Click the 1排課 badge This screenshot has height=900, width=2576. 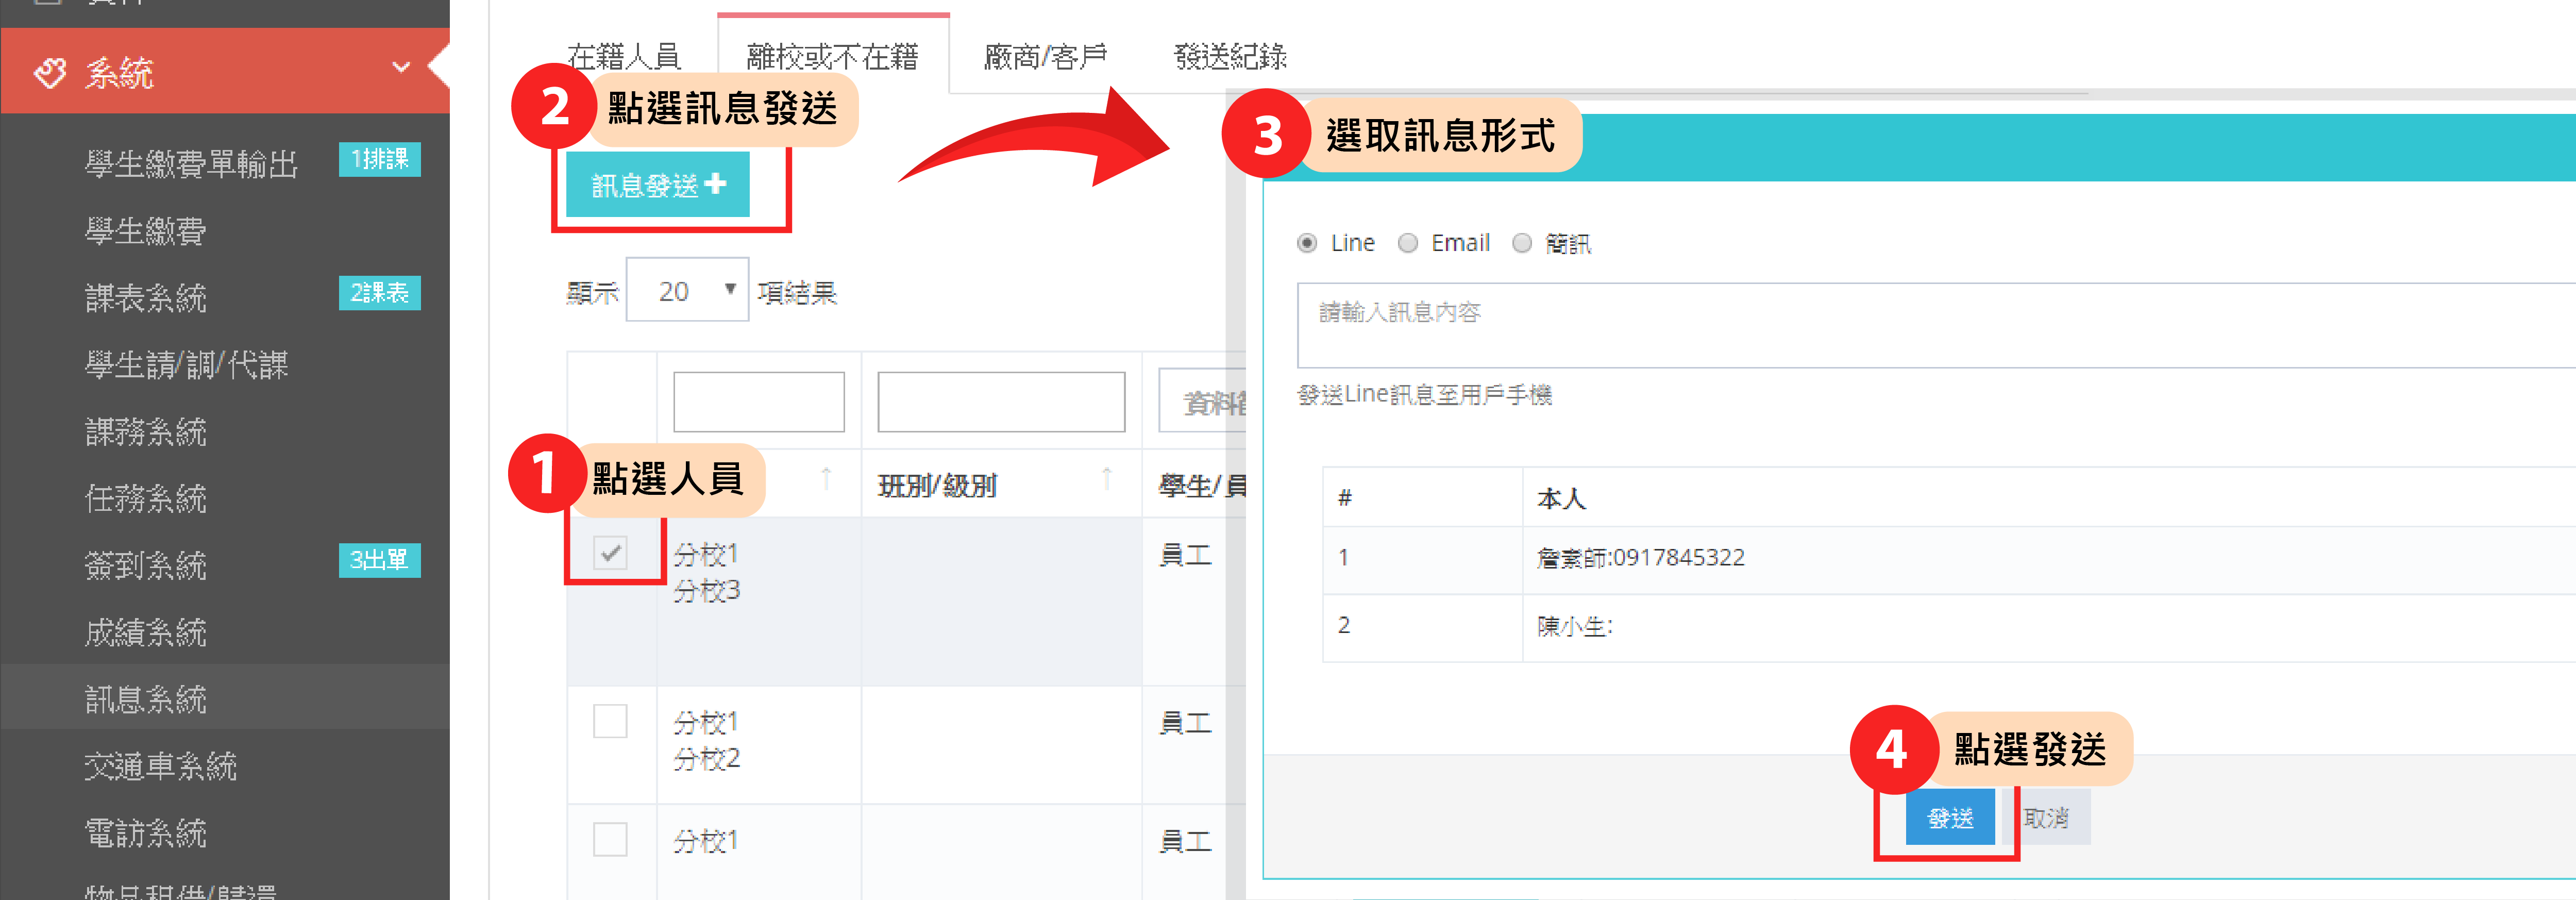[379, 159]
